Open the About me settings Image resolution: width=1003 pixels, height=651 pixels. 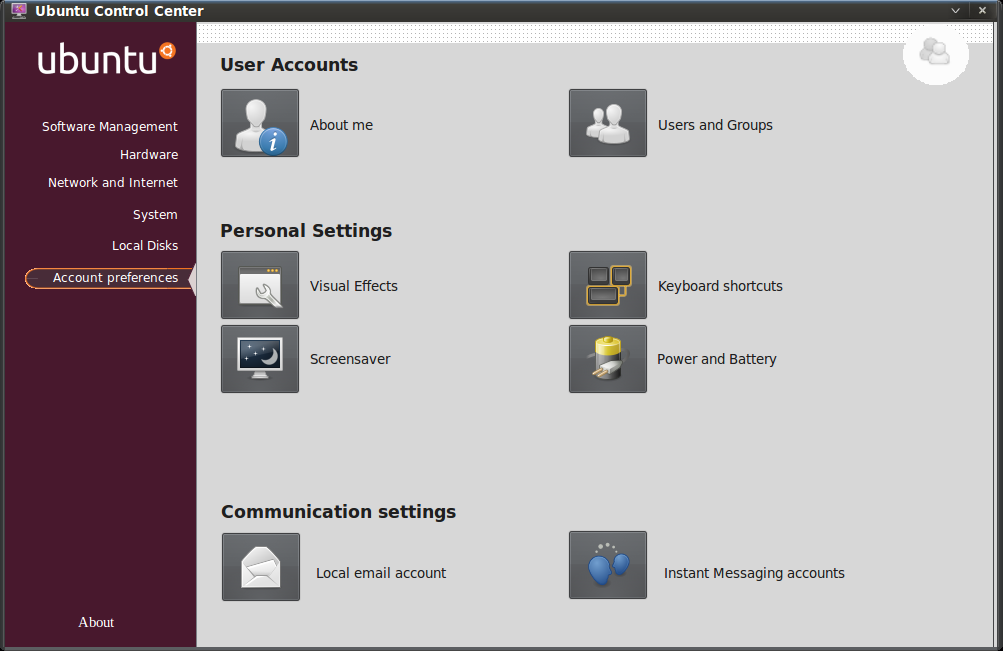pos(260,123)
